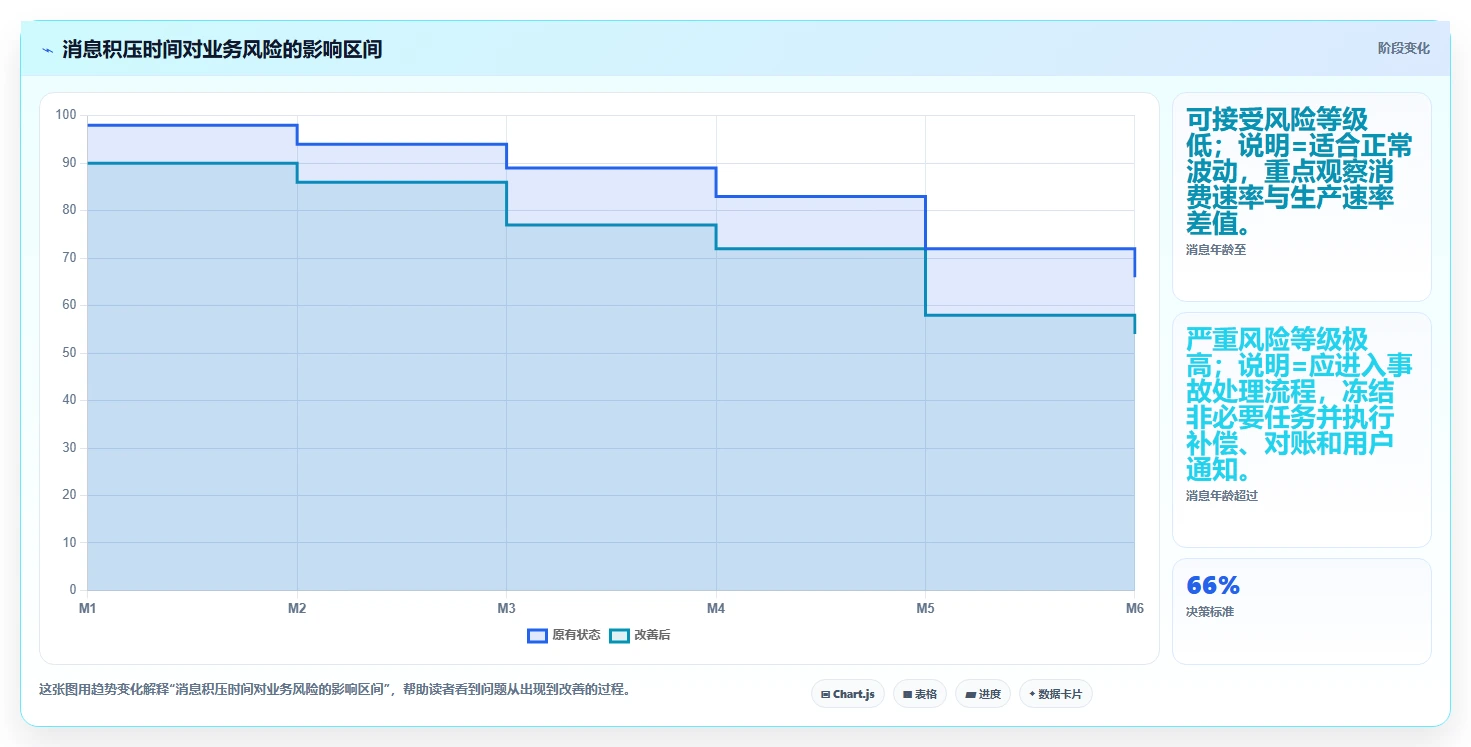Click the 原有状态 blue legend swatch
This screenshot has width=1471, height=747.
[x=537, y=635]
